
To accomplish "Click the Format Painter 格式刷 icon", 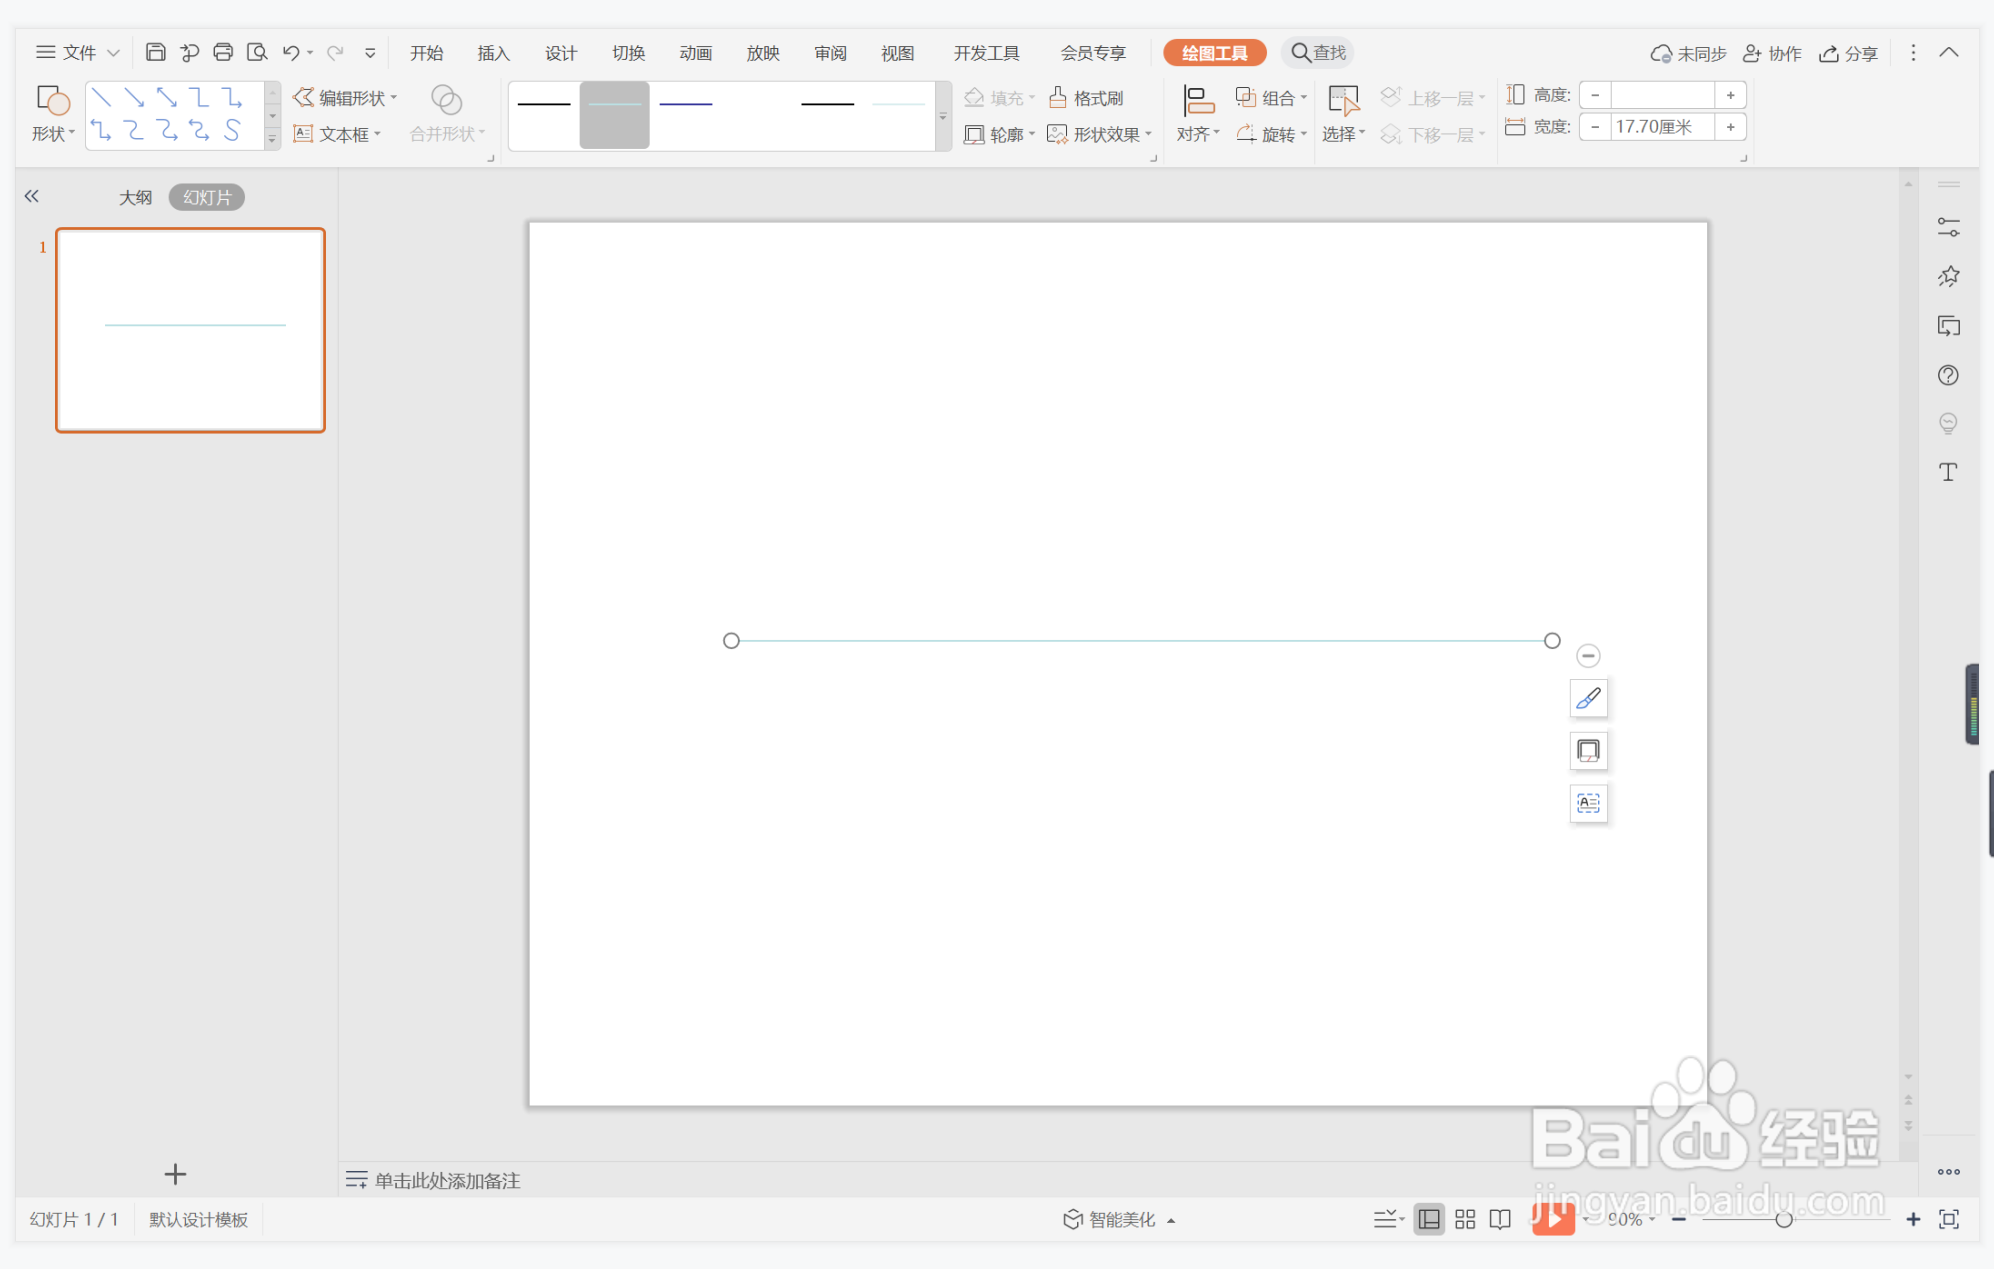I will click(1086, 98).
